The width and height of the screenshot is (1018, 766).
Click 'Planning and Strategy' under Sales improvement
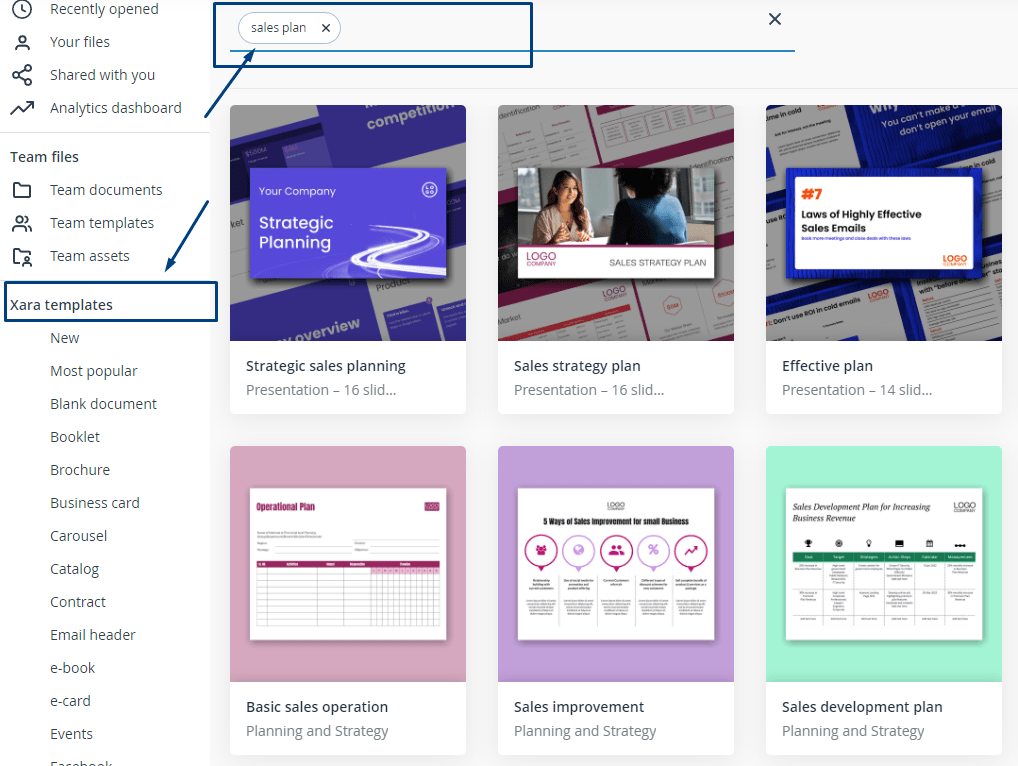point(585,731)
